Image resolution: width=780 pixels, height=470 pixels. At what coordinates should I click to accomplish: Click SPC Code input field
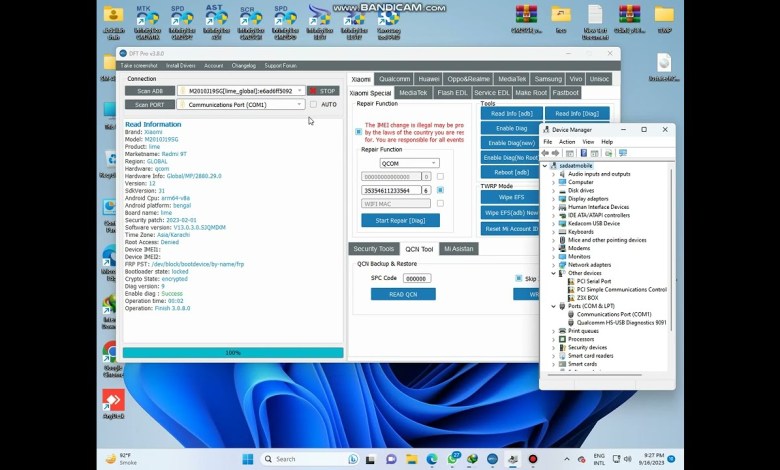tap(417, 279)
